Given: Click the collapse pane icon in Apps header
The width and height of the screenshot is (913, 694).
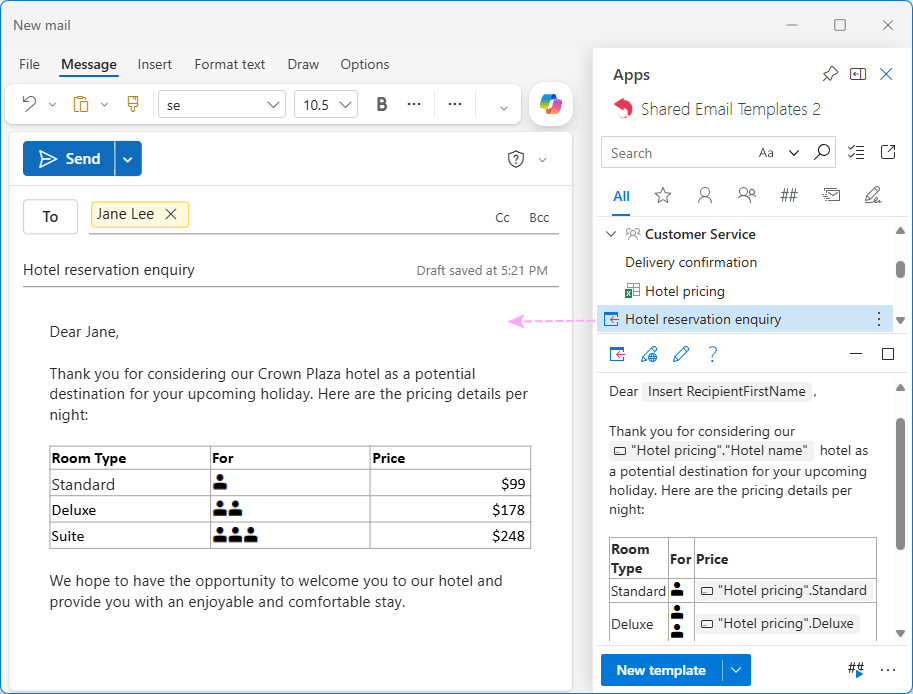Looking at the screenshot, I should point(858,74).
